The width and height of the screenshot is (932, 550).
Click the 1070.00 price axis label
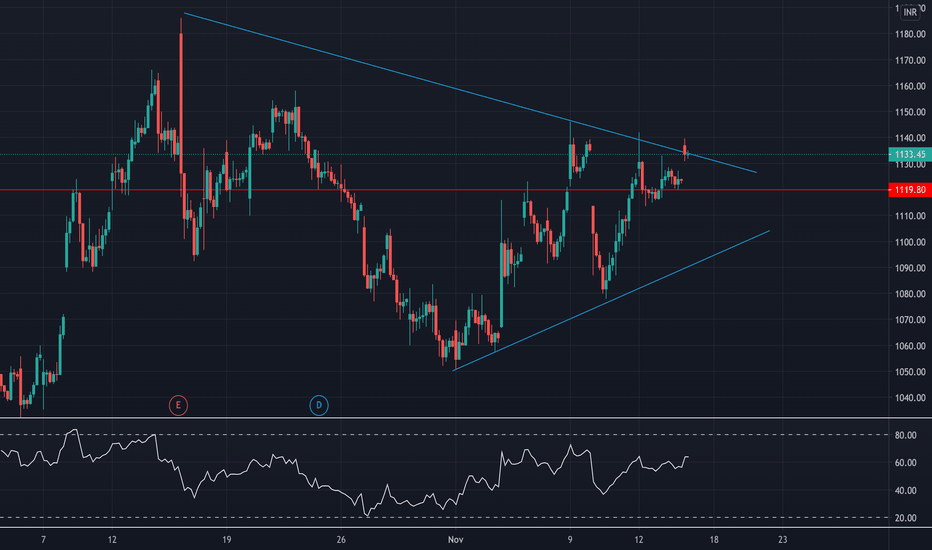(910, 320)
